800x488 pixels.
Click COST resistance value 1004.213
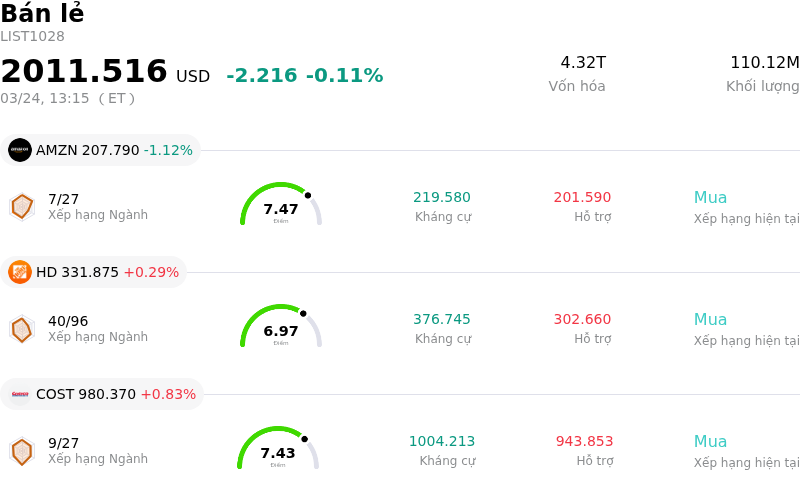pyautogui.click(x=442, y=442)
